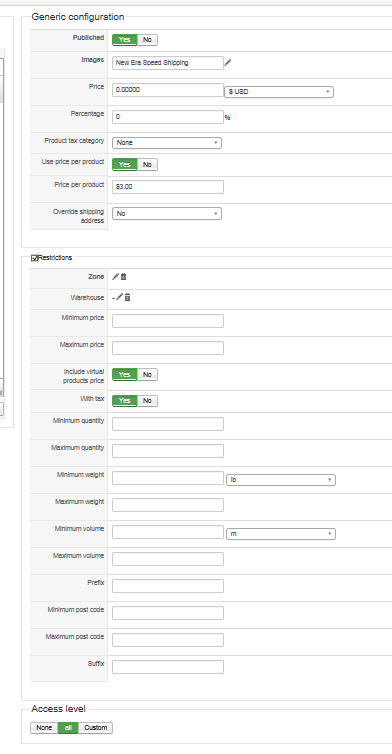Screen dimensions: 392x754
Task: Focus the Price field showing 0.00000
Action: [x=168, y=90]
